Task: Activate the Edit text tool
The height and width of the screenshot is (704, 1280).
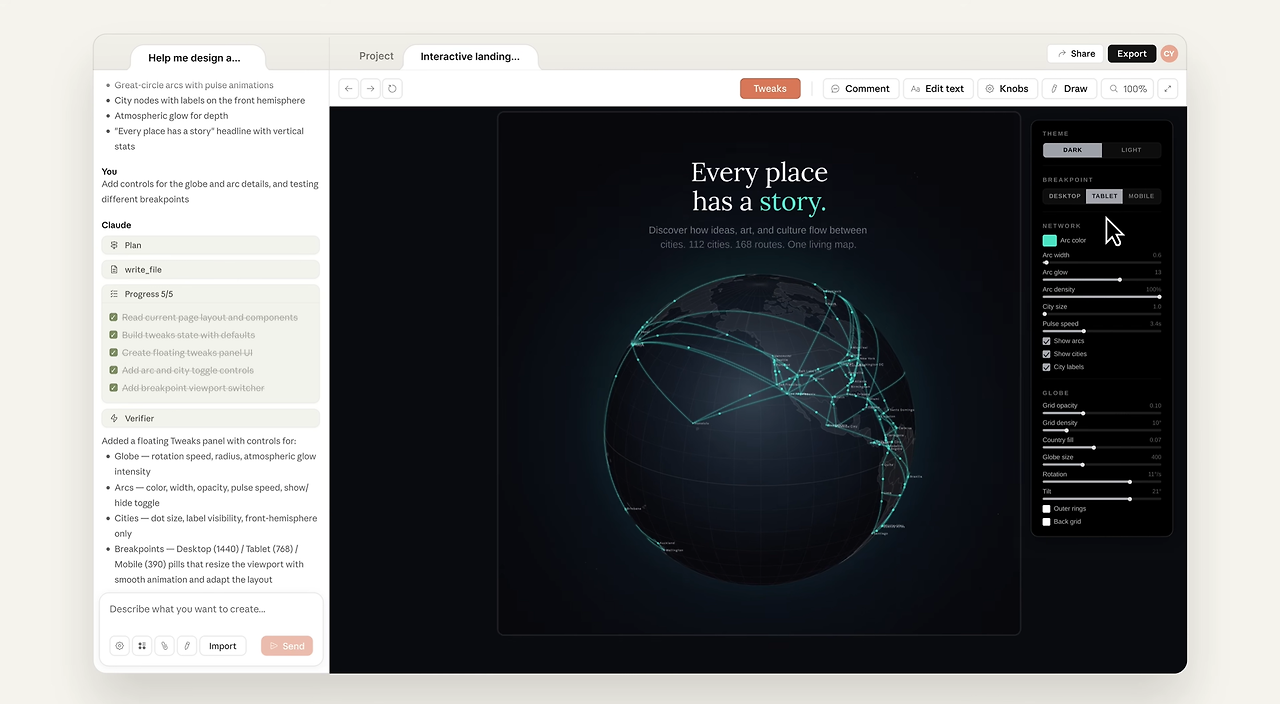Action: click(937, 89)
